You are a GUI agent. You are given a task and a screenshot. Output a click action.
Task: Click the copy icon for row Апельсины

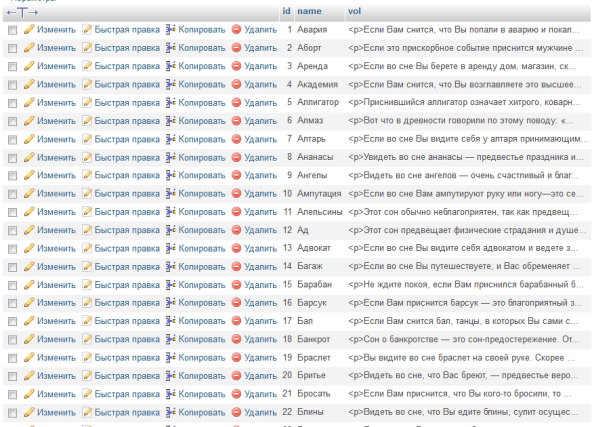click(x=171, y=212)
